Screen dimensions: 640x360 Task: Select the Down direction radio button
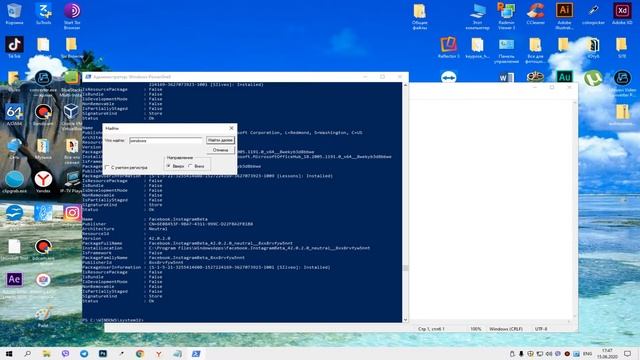pyautogui.click(x=190, y=166)
